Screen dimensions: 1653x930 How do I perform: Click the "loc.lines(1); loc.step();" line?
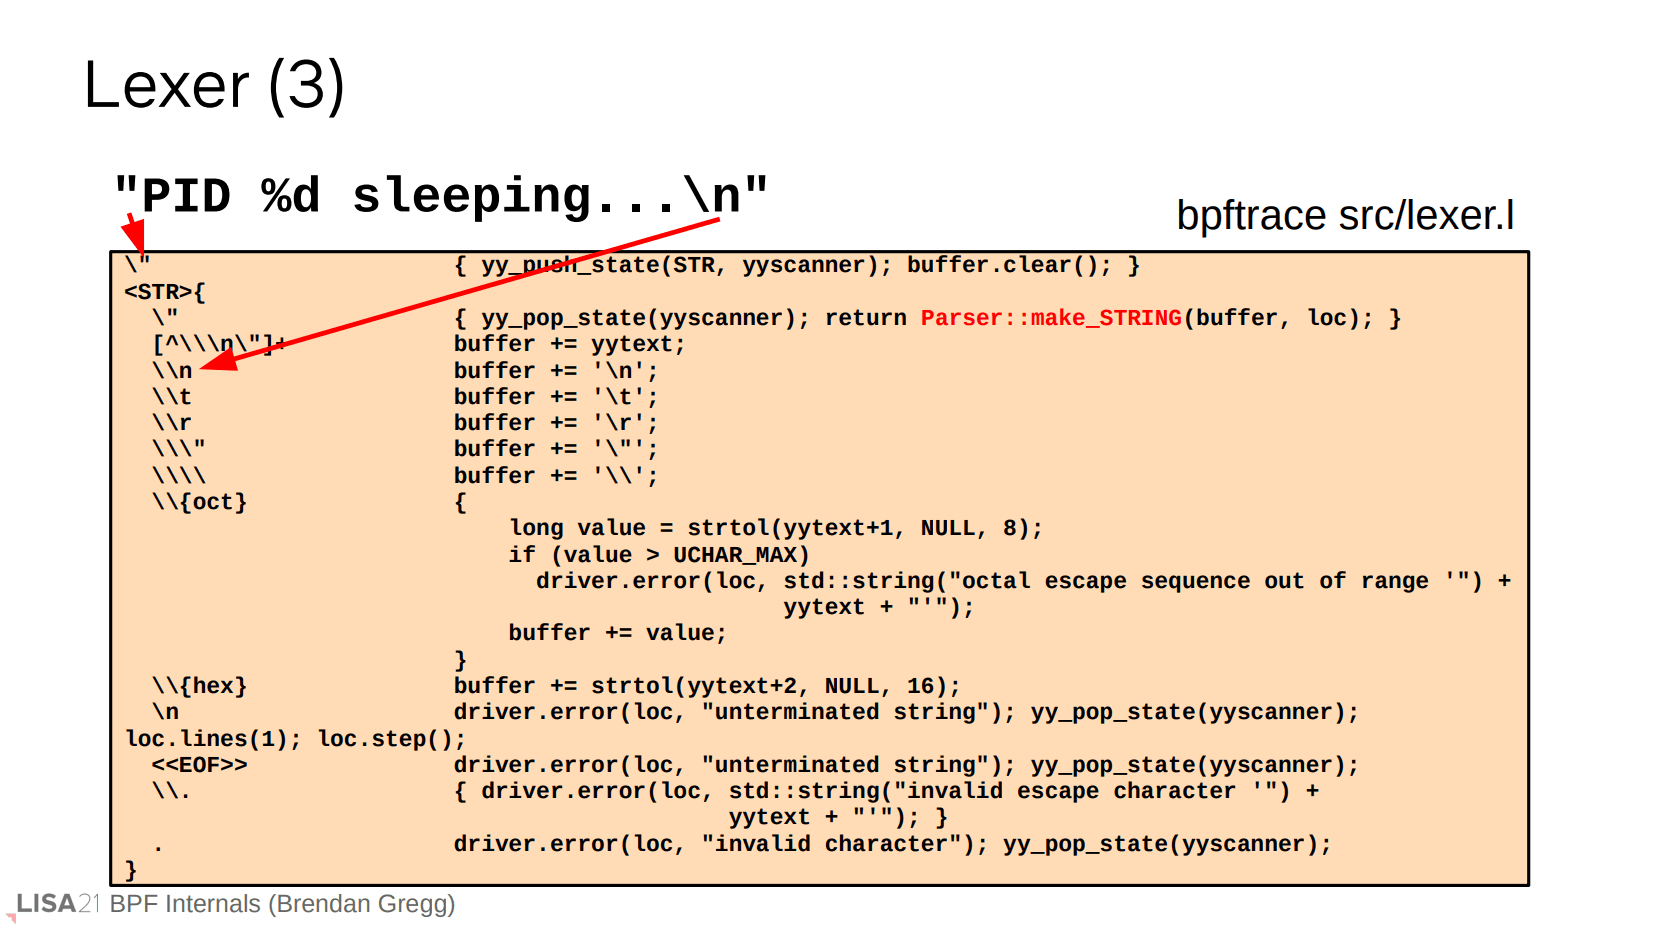pyautogui.click(x=295, y=739)
